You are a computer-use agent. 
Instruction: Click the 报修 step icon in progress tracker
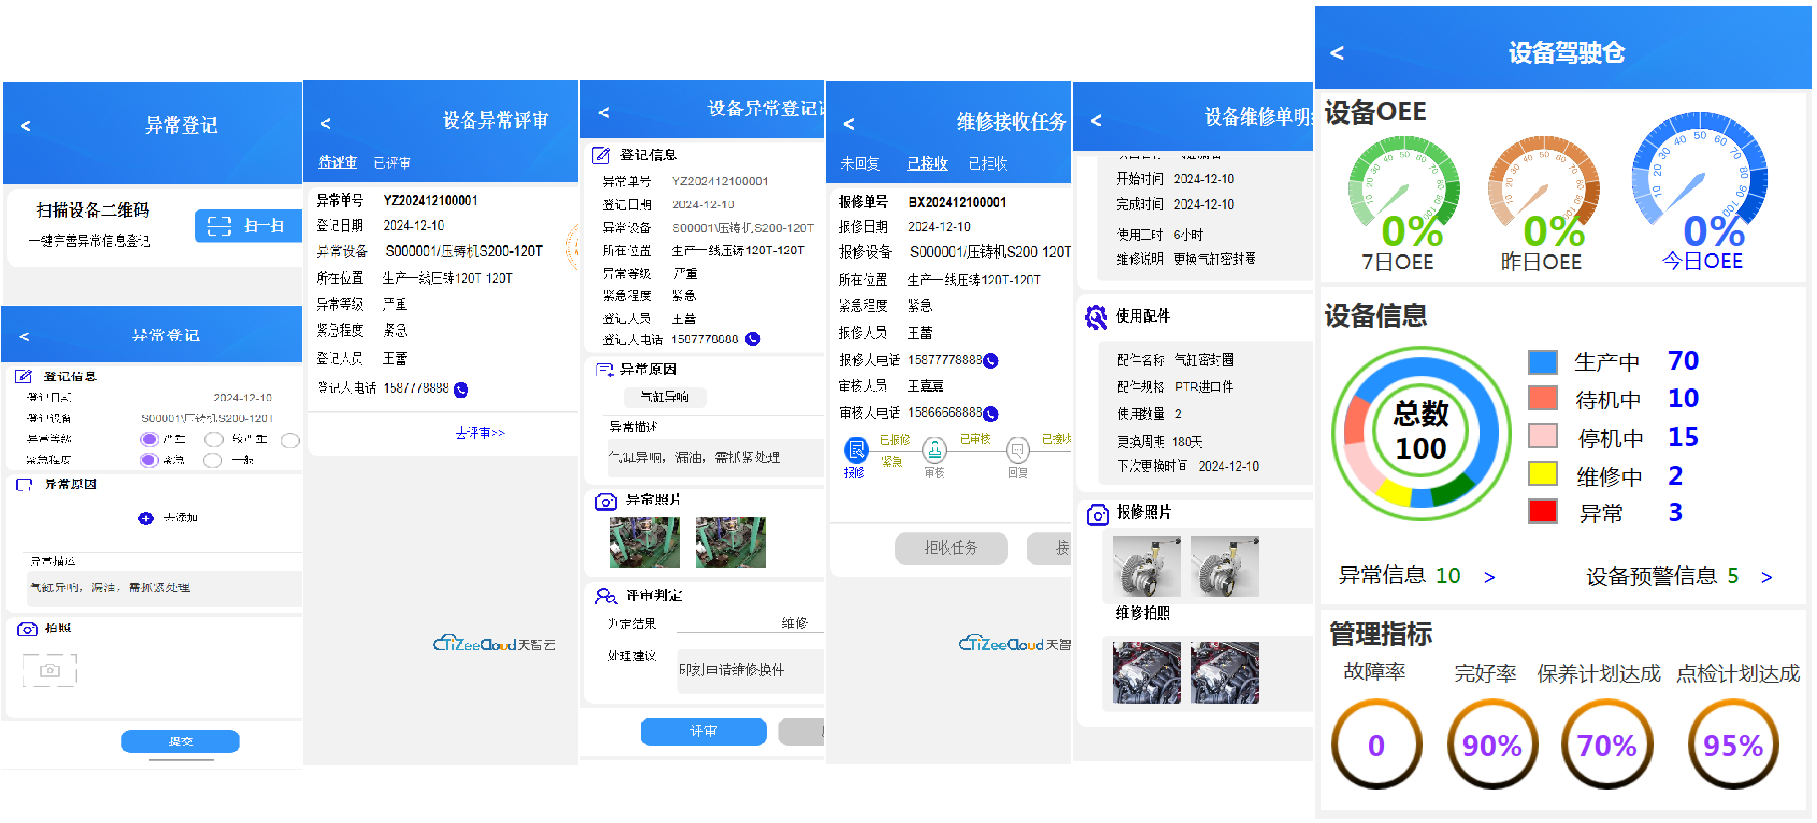[856, 450]
